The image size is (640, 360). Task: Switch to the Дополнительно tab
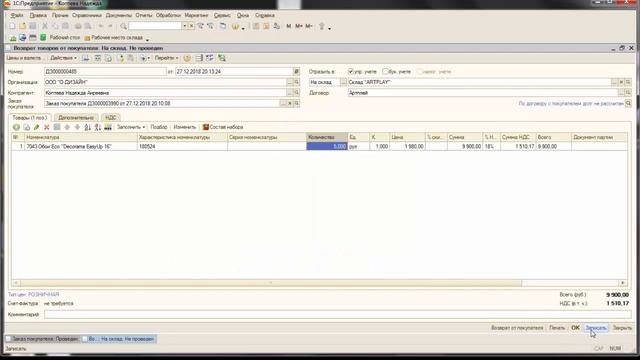[76, 118]
